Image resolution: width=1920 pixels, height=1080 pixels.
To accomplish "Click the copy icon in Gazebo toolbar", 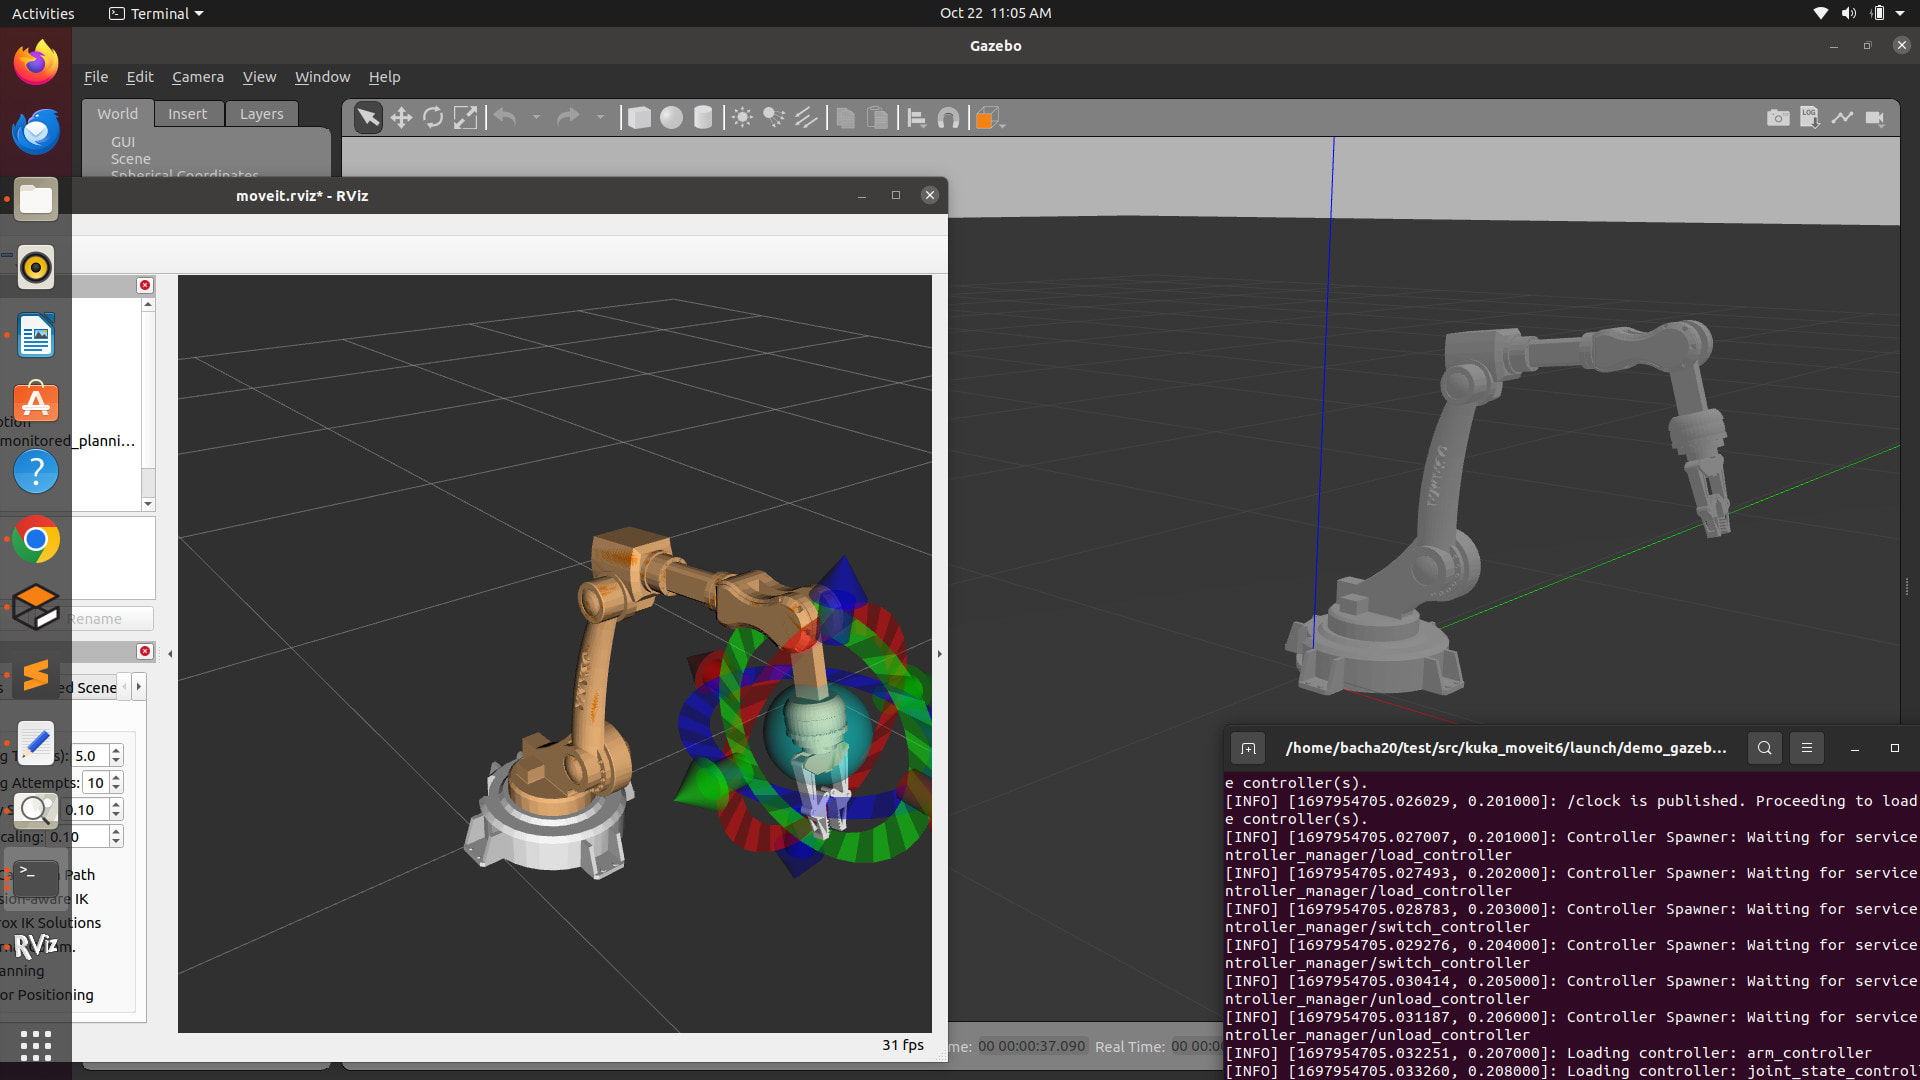I will click(845, 118).
